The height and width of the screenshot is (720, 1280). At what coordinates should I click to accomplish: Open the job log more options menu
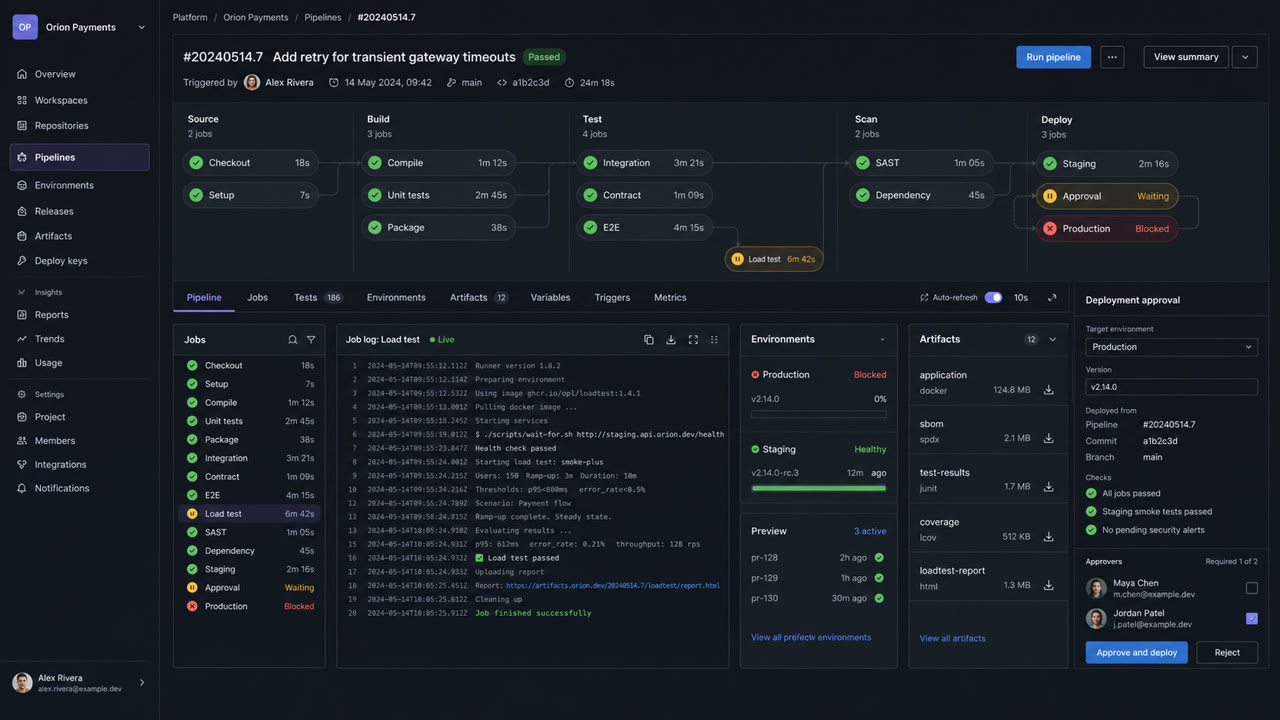[714, 340]
